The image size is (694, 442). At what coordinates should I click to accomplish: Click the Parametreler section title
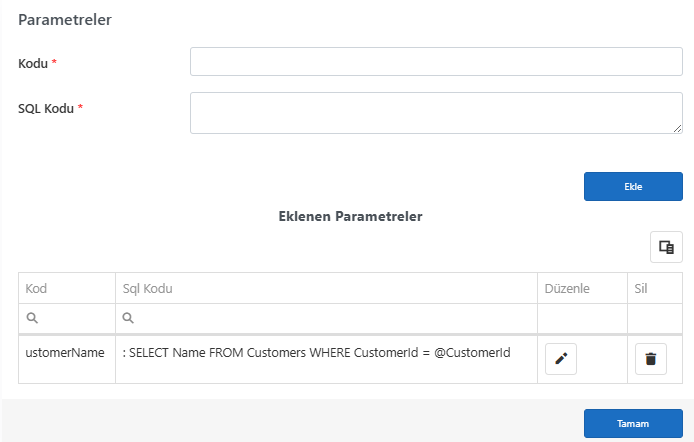(x=65, y=20)
